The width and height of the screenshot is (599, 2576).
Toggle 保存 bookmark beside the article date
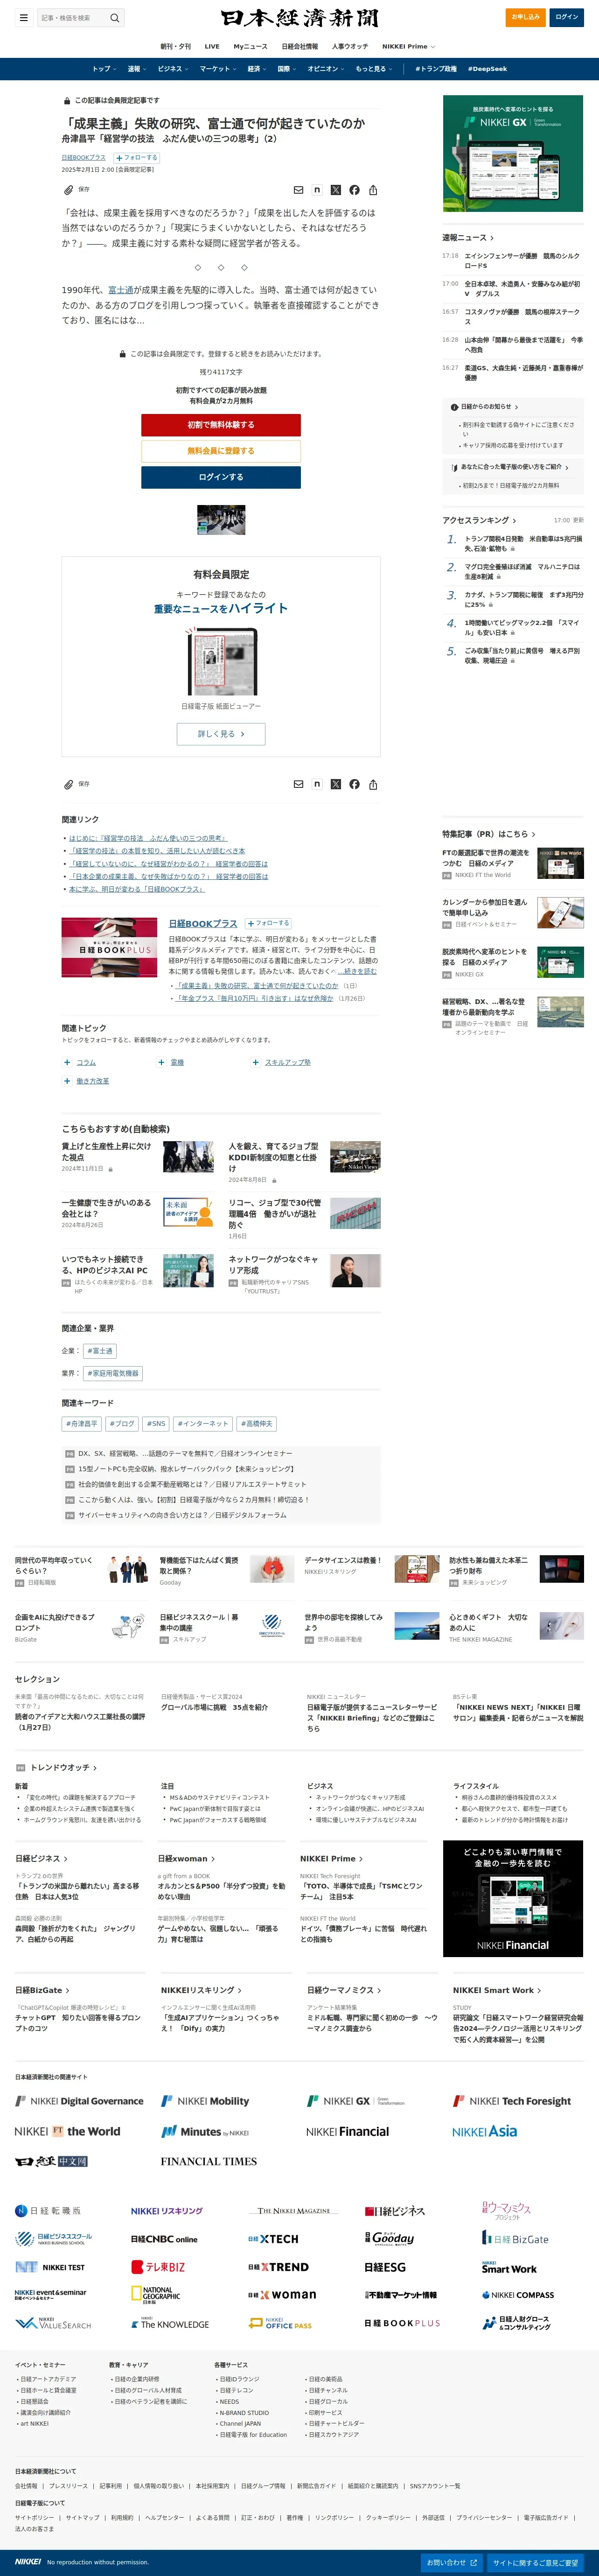[77, 189]
